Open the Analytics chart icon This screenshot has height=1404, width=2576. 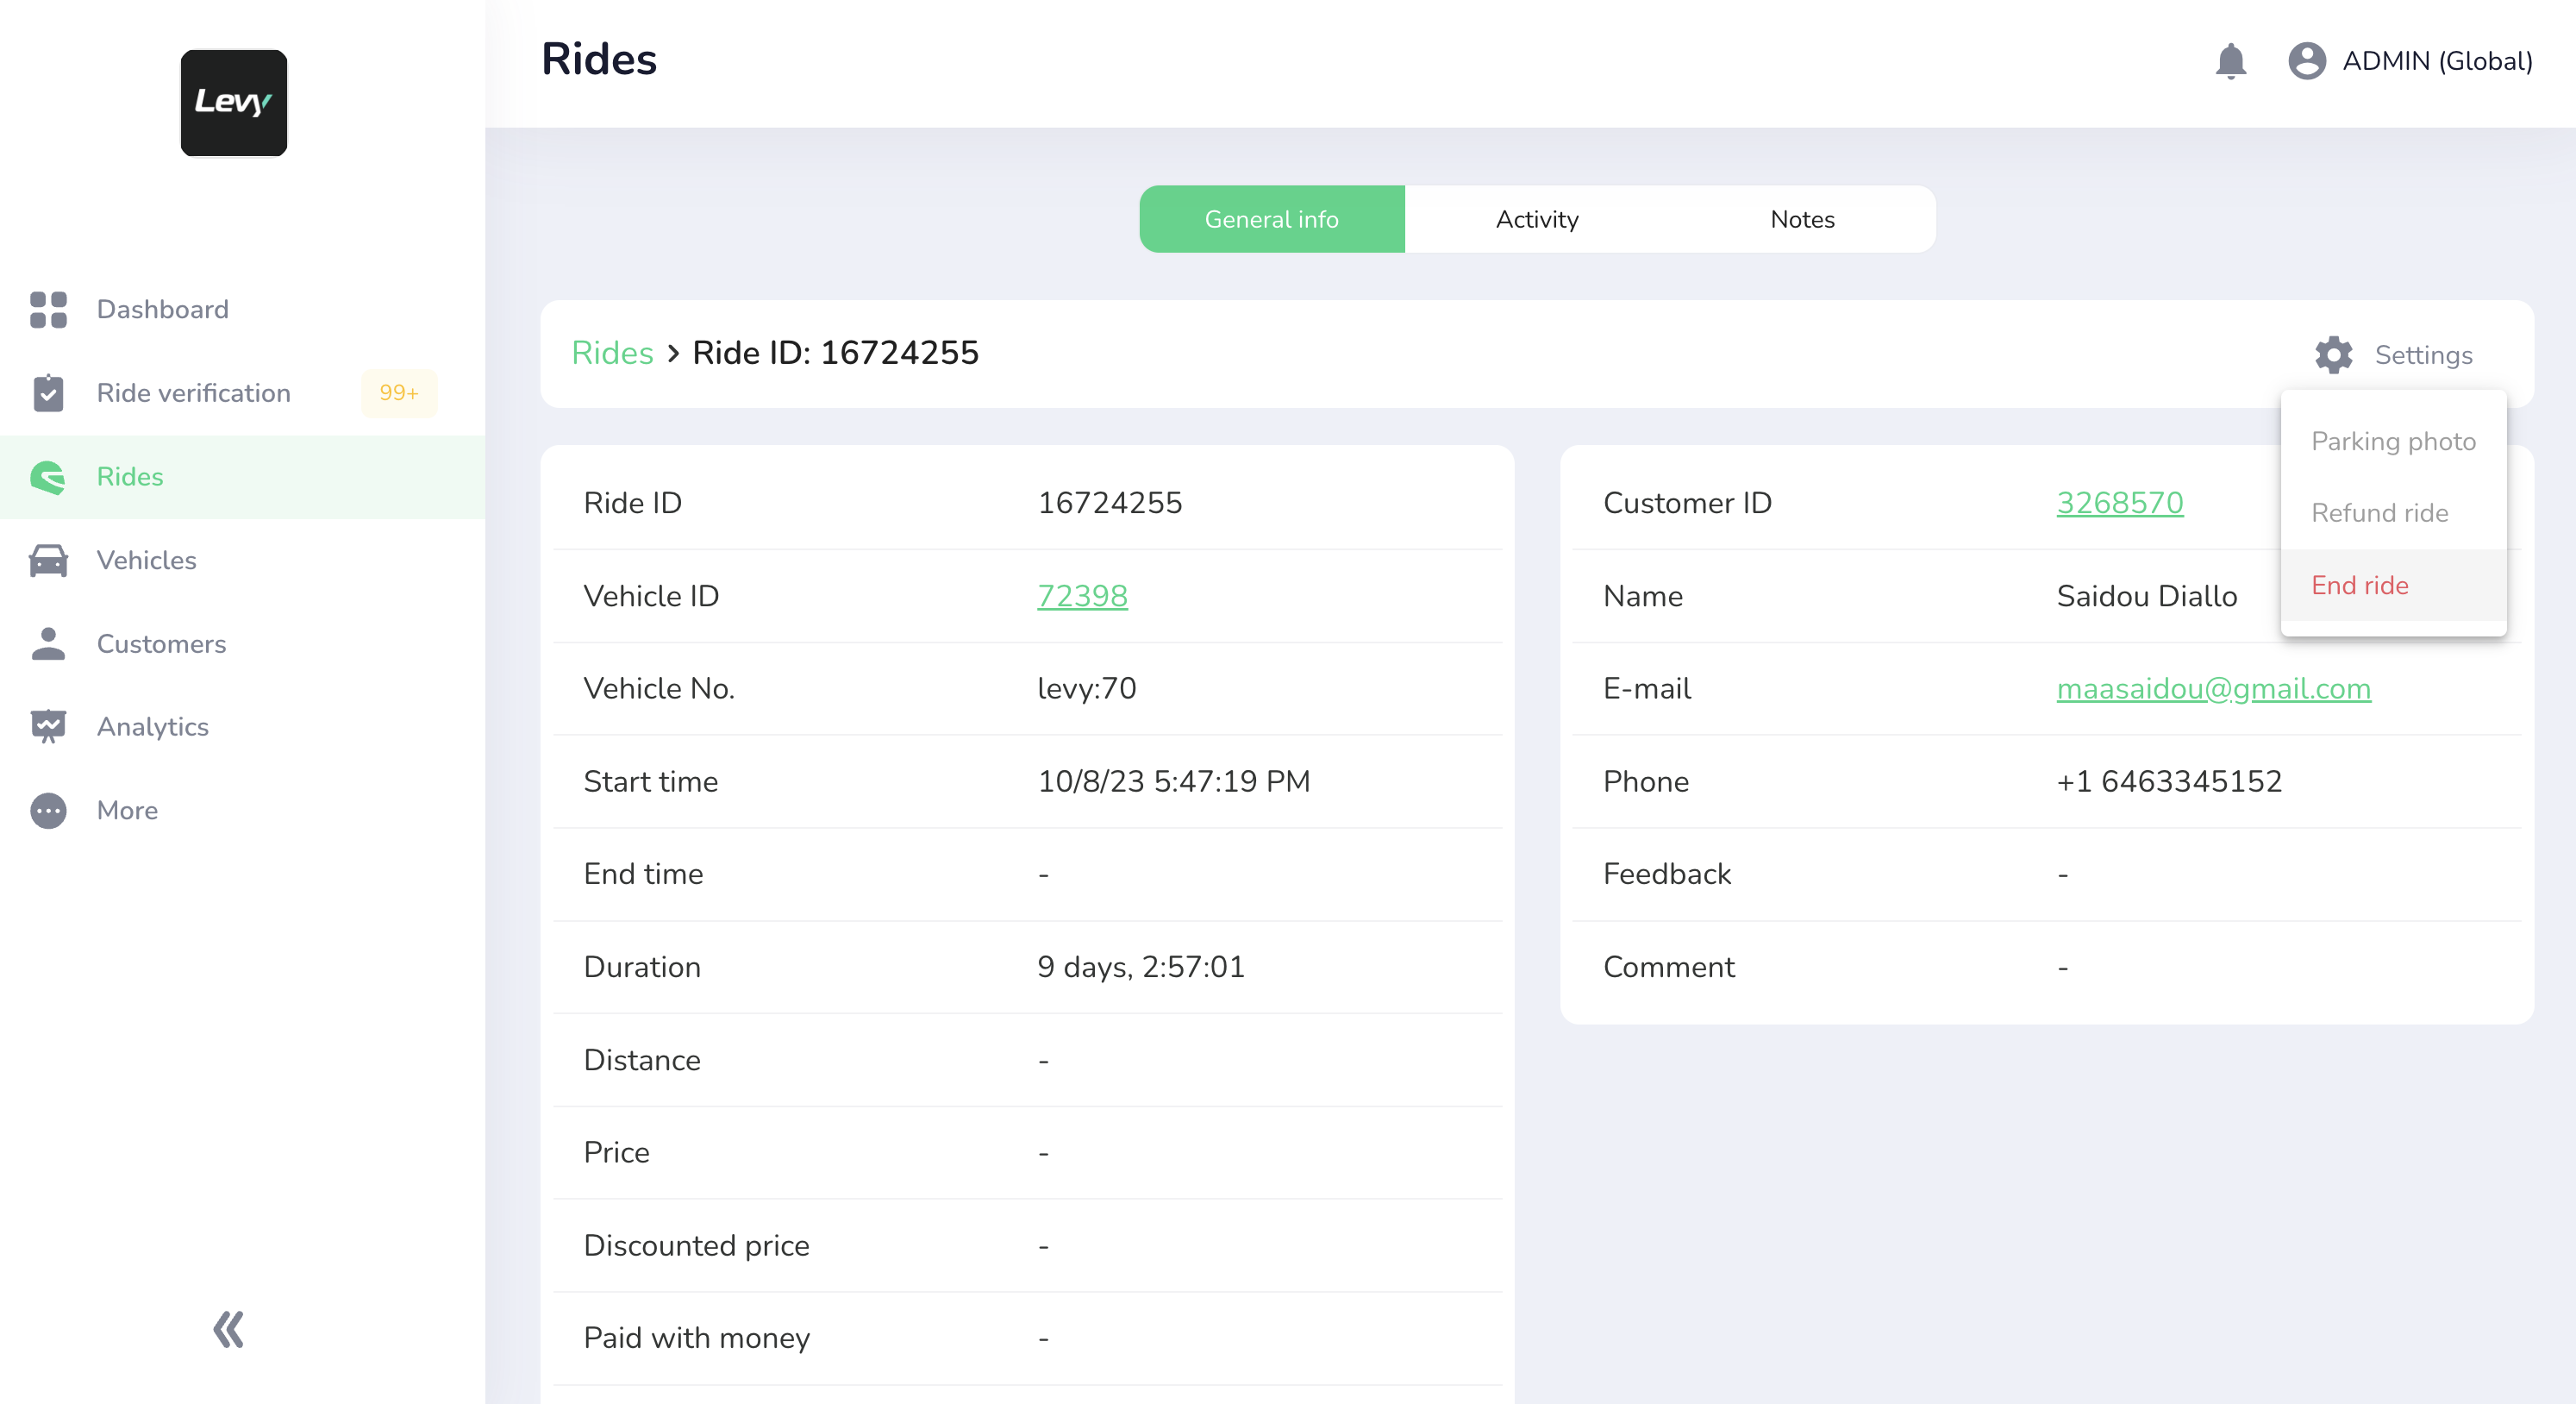click(48, 727)
